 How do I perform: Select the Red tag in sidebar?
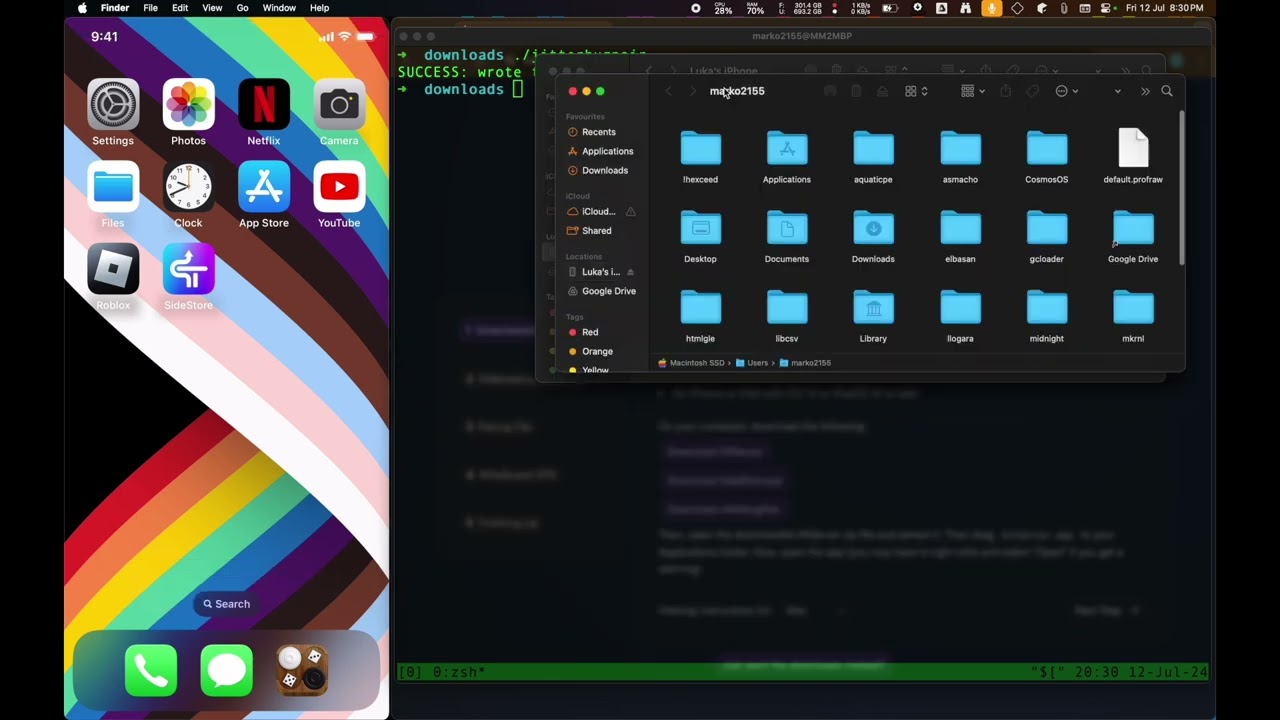pos(590,332)
